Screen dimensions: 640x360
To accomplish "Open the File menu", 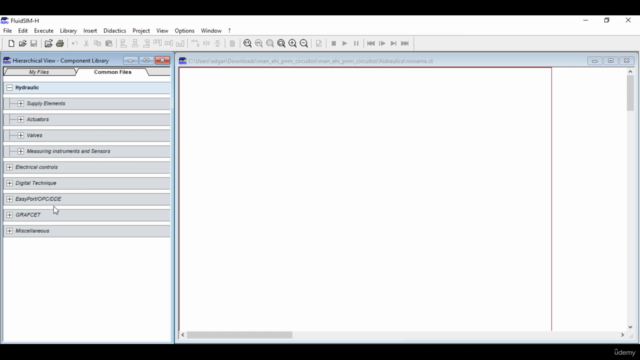I will [7, 31].
